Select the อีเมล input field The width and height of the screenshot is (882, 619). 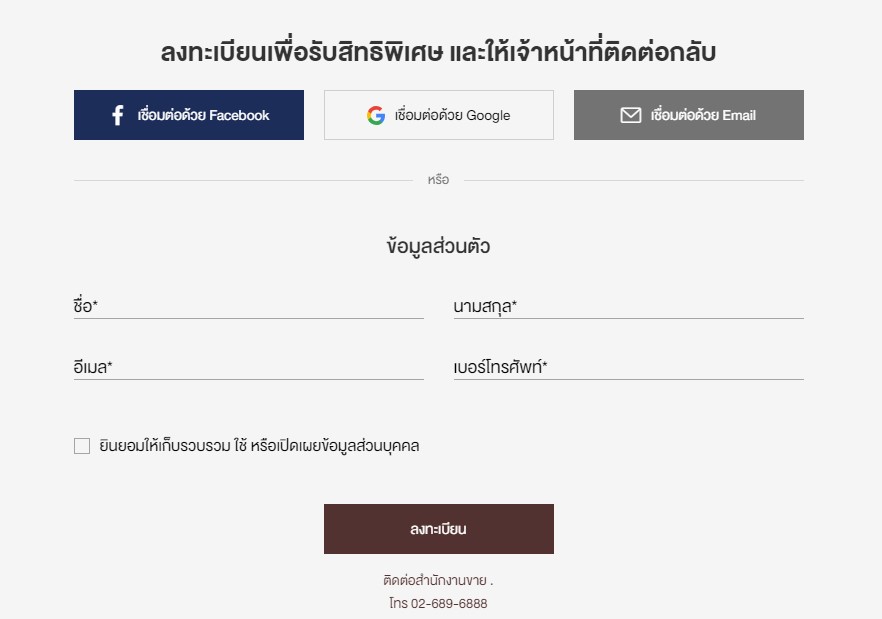(x=249, y=367)
